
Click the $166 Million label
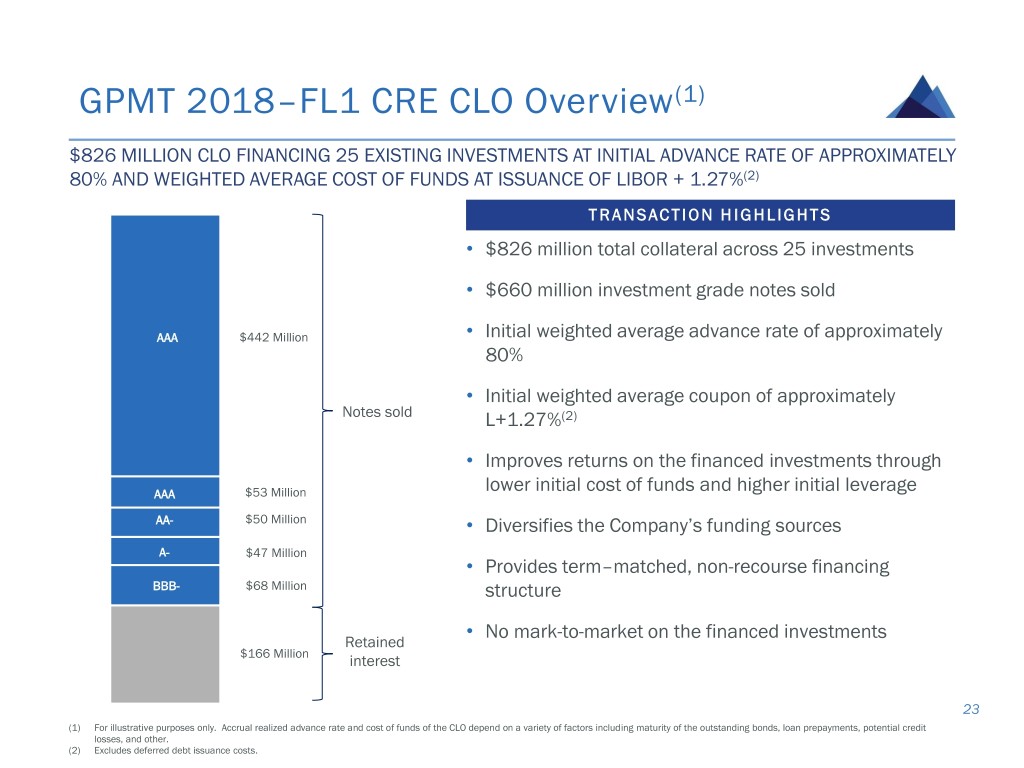click(x=274, y=653)
